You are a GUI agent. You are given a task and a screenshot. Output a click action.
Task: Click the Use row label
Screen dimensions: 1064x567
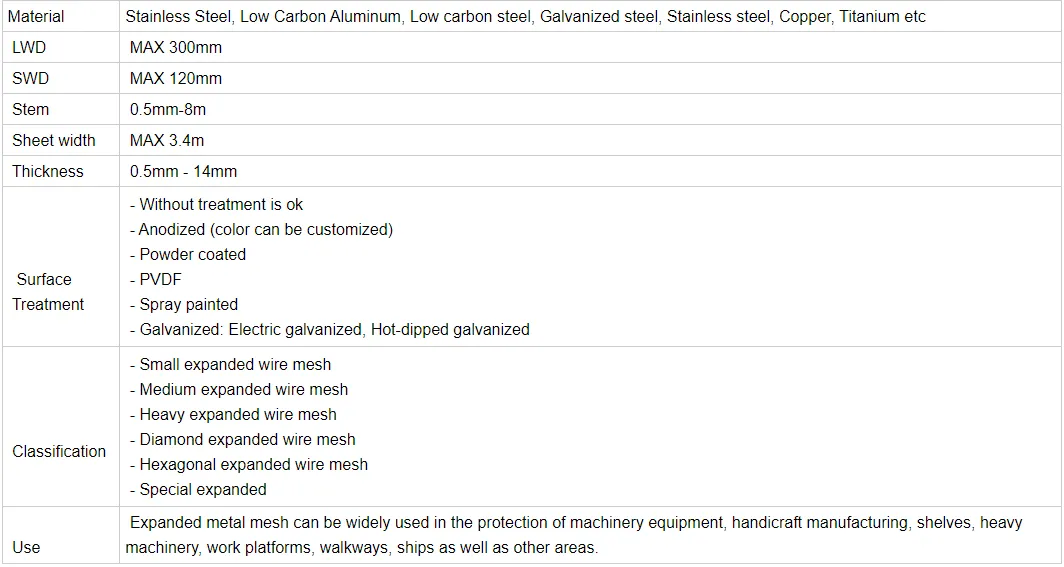point(26,547)
